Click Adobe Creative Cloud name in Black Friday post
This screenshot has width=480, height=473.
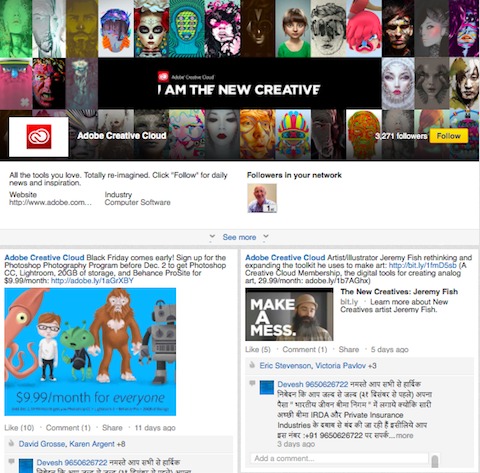pyautogui.click(x=44, y=258)
